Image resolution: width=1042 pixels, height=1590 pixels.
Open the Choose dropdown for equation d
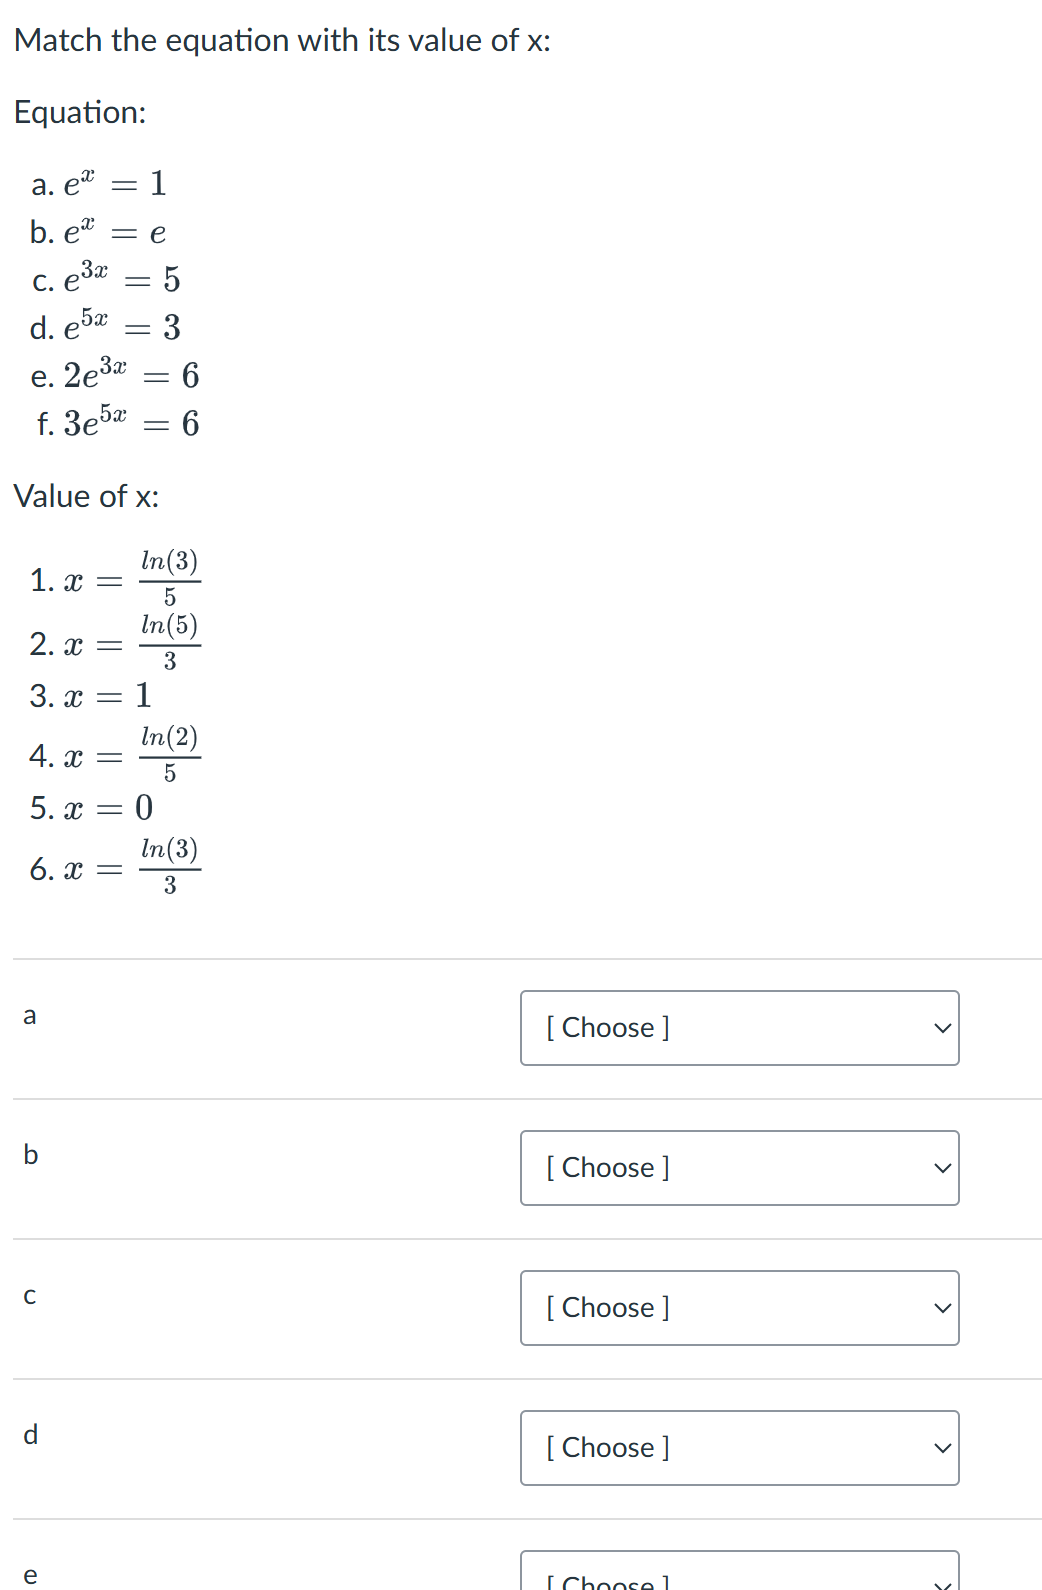(x=738, y=1447)
